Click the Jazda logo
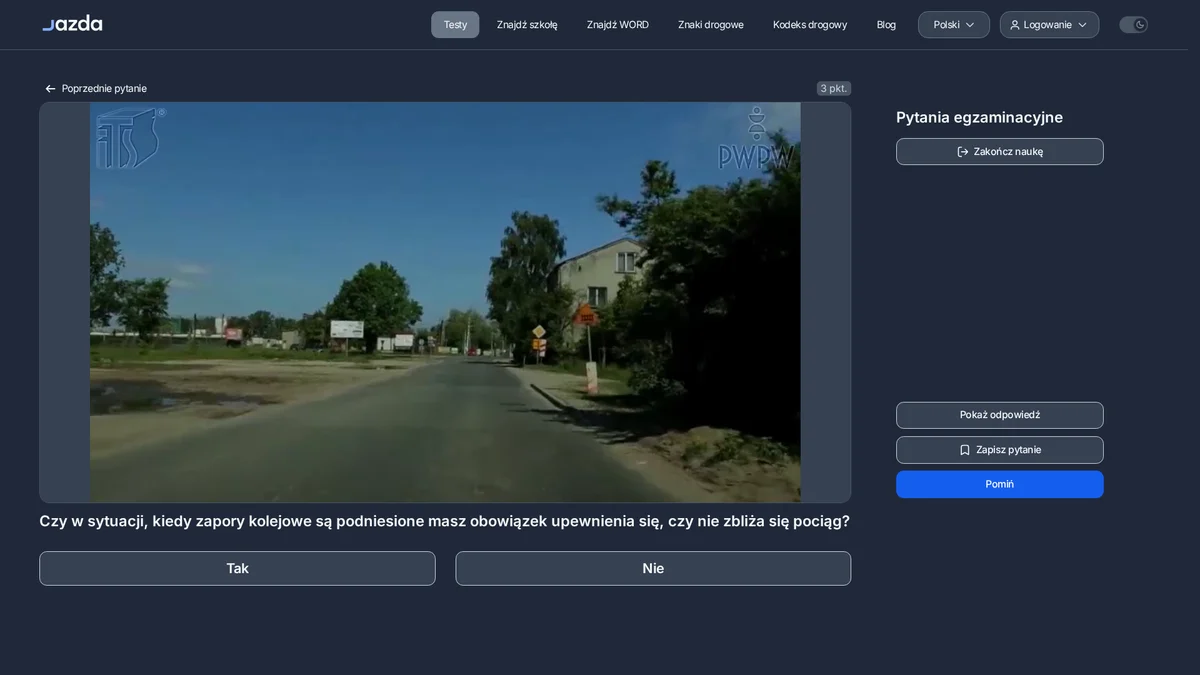Viewport: 1200px width, 675px height. (x=72, y=24)
